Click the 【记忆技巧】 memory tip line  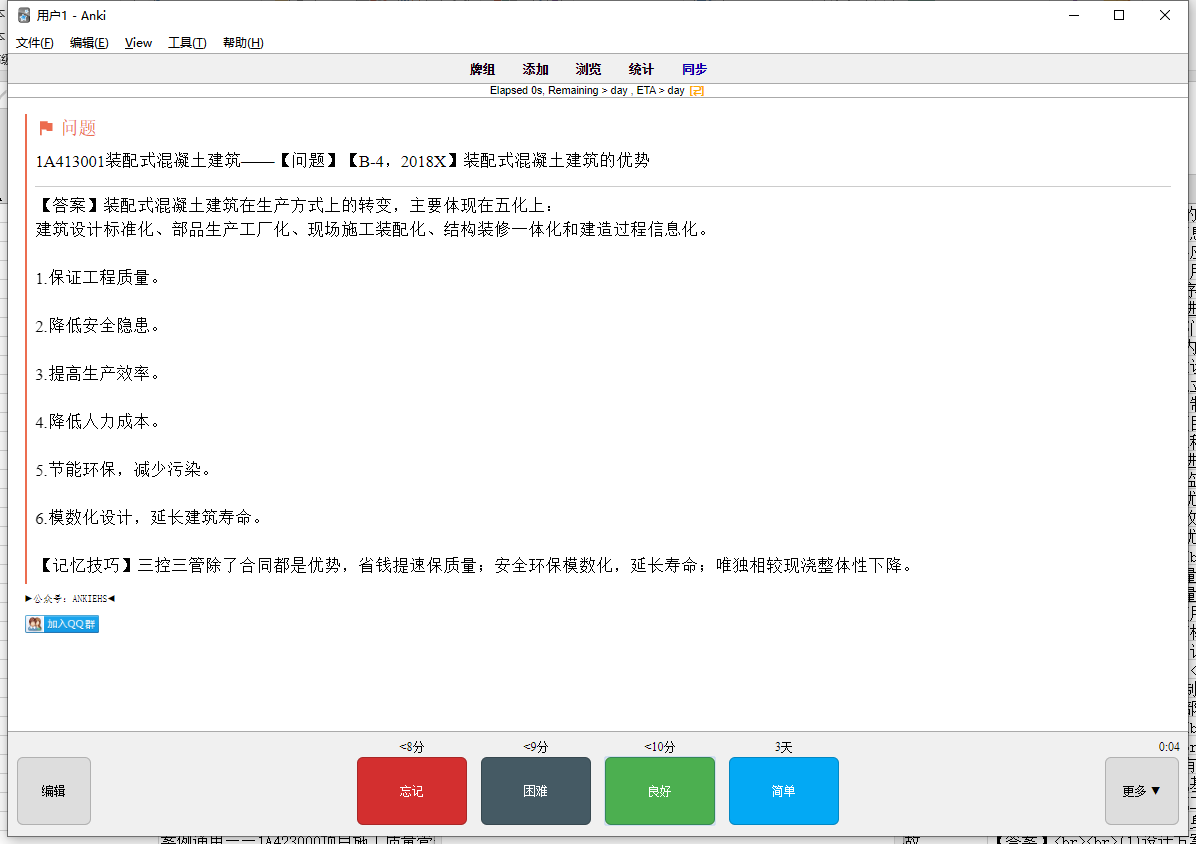click(x=474, y=566)
